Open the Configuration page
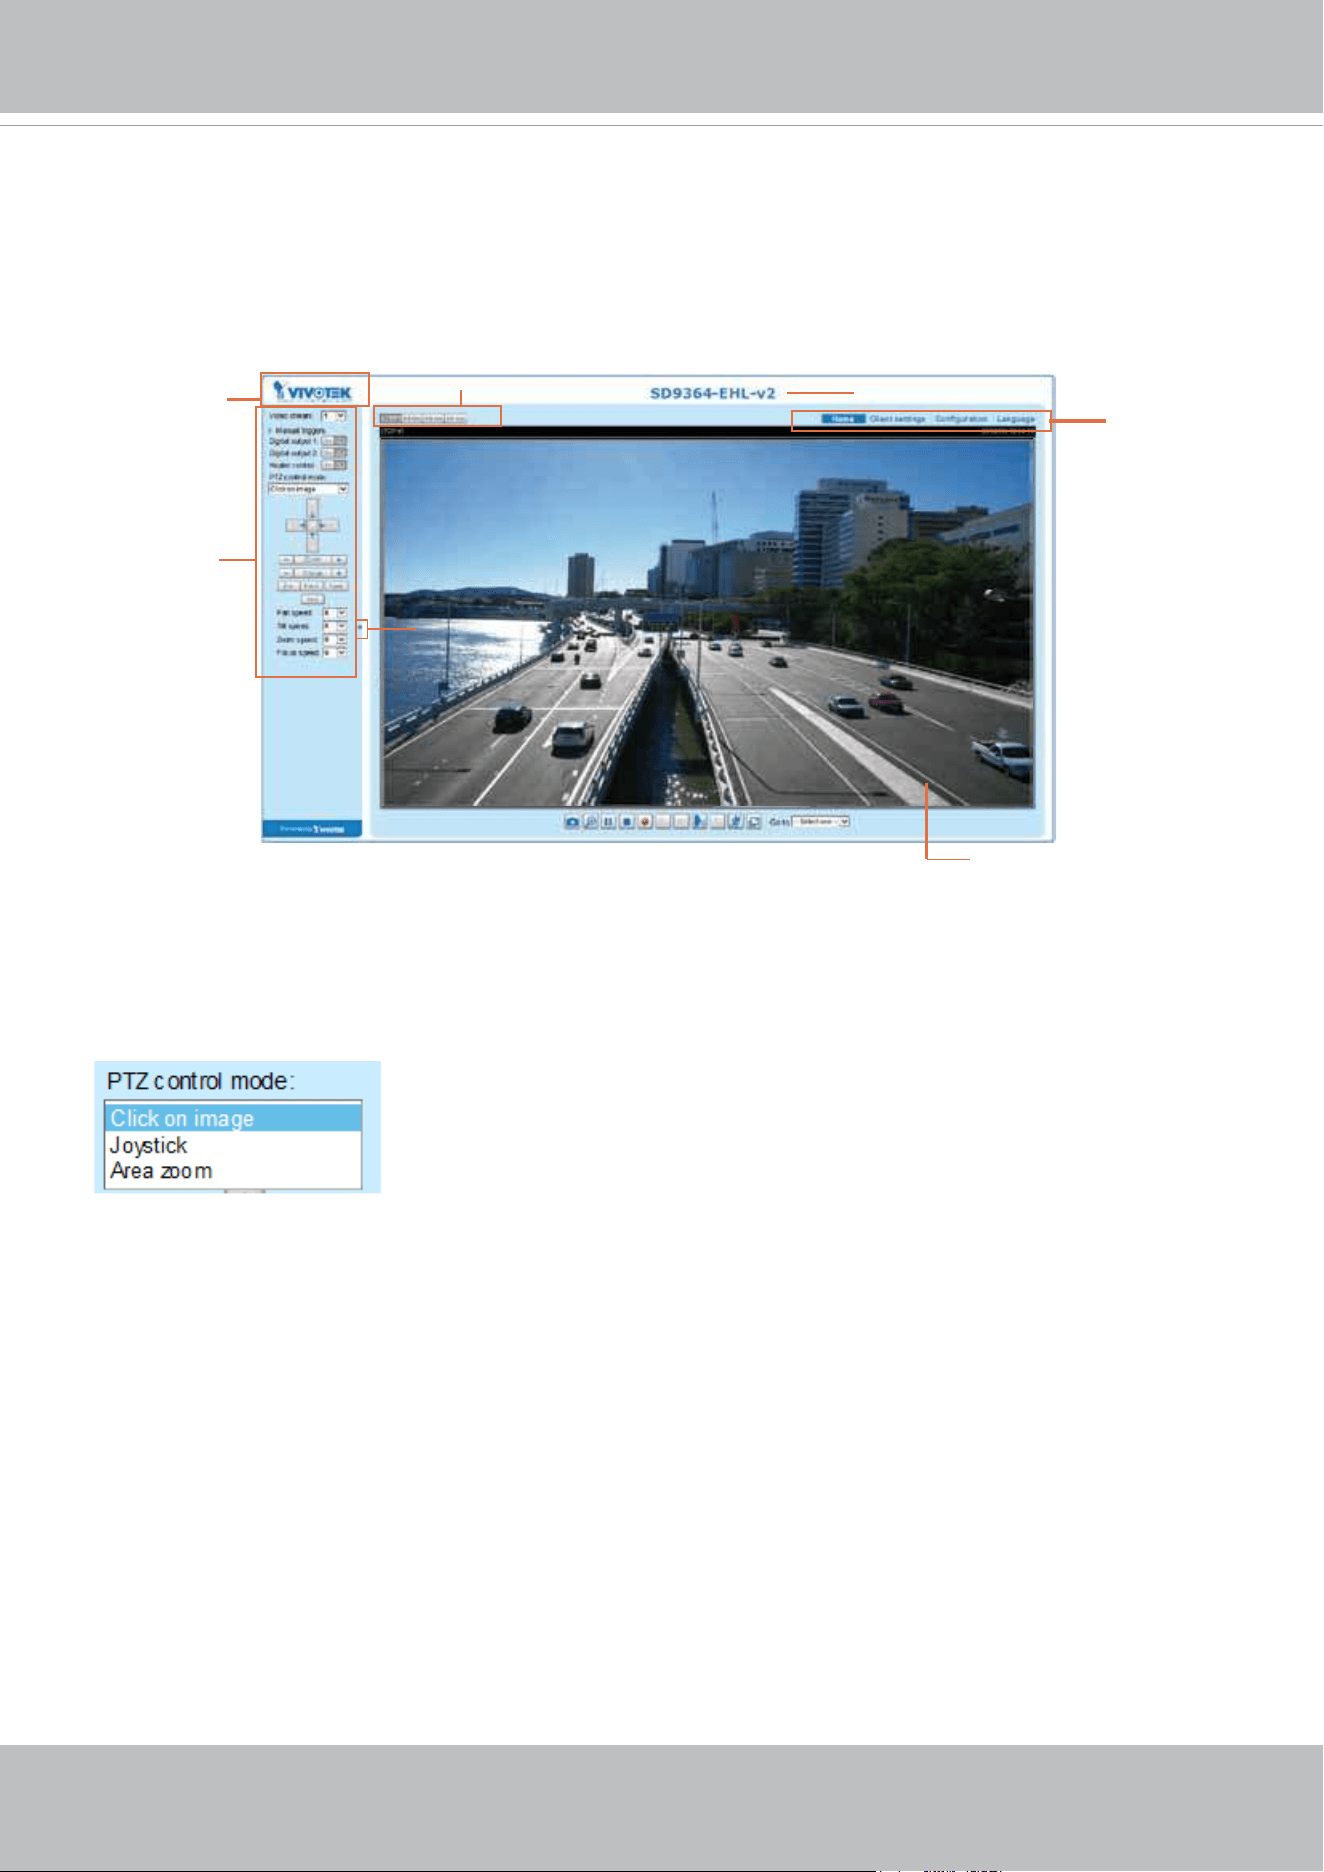1324x1872 pixels. tap(961, 419)
